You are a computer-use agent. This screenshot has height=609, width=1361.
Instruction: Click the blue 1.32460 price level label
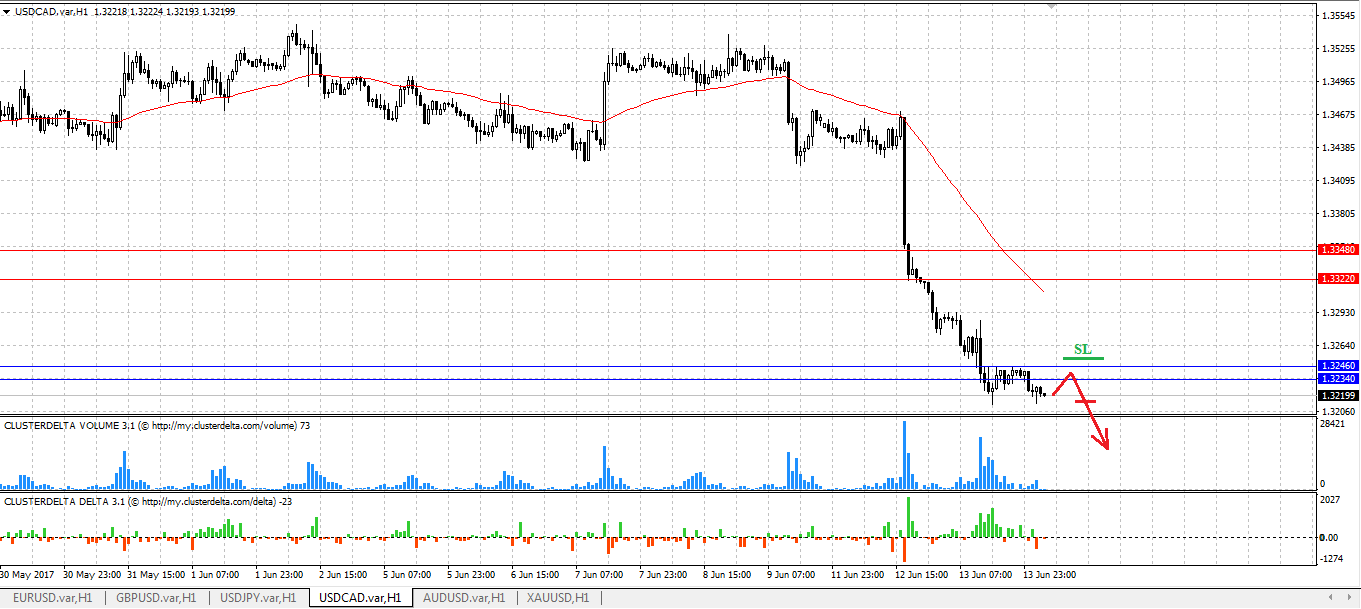[1337, 366]
